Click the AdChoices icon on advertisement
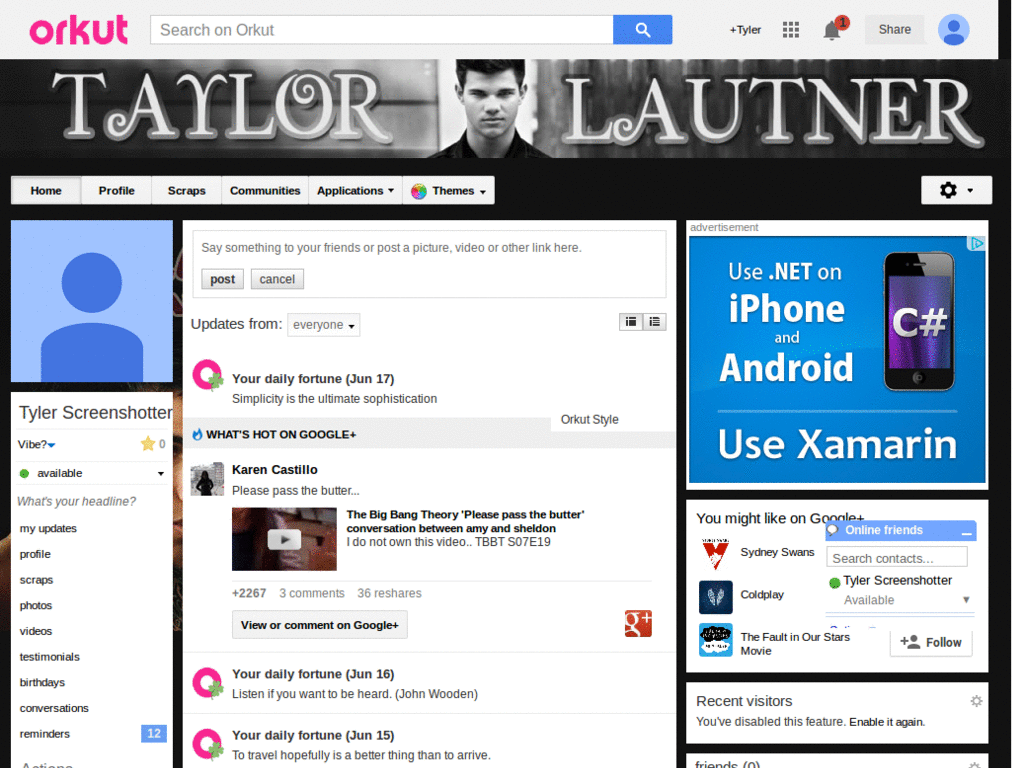Image resolution: width=1024 pixels, height=768 pixels. 976,244
